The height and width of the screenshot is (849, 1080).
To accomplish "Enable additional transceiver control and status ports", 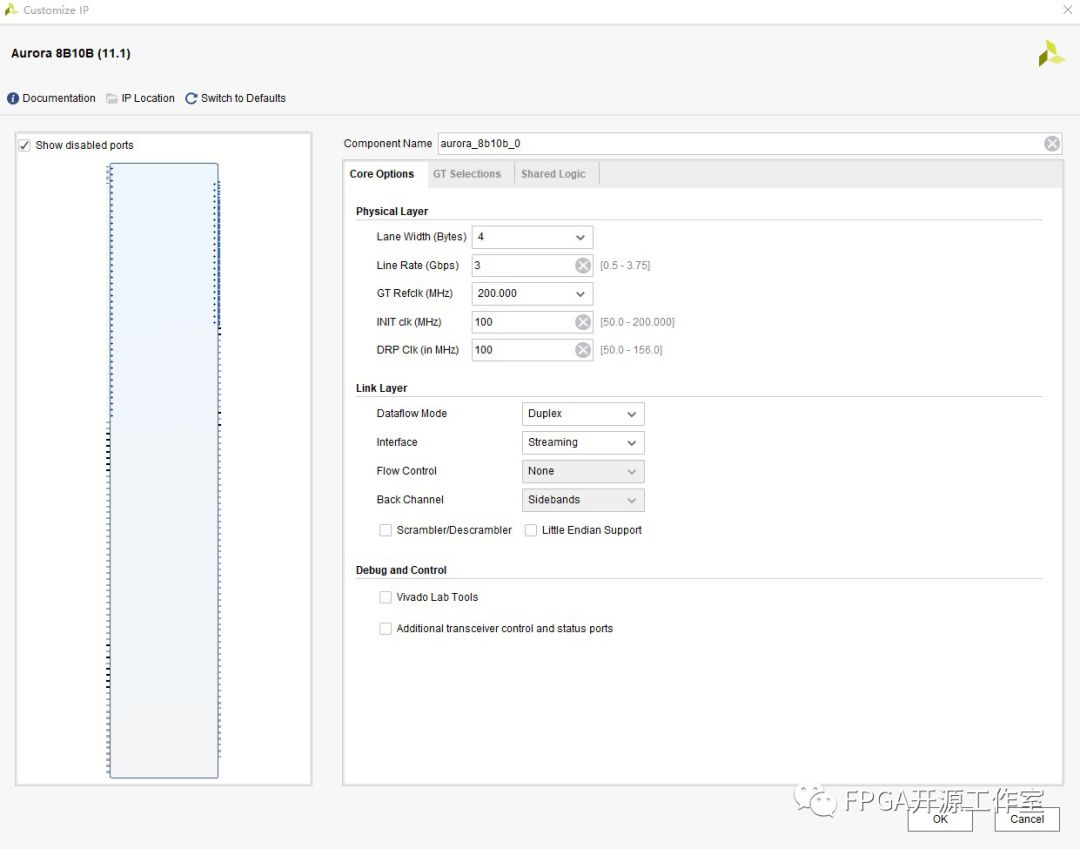I will tap(385, 629).
